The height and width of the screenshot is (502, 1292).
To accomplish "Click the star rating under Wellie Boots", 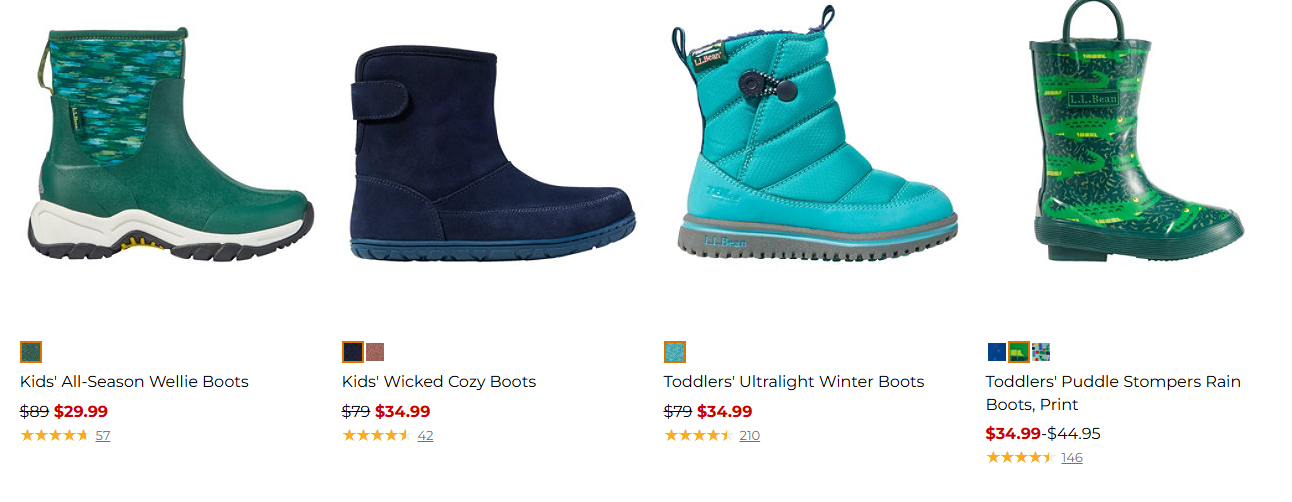I will 54,436.
